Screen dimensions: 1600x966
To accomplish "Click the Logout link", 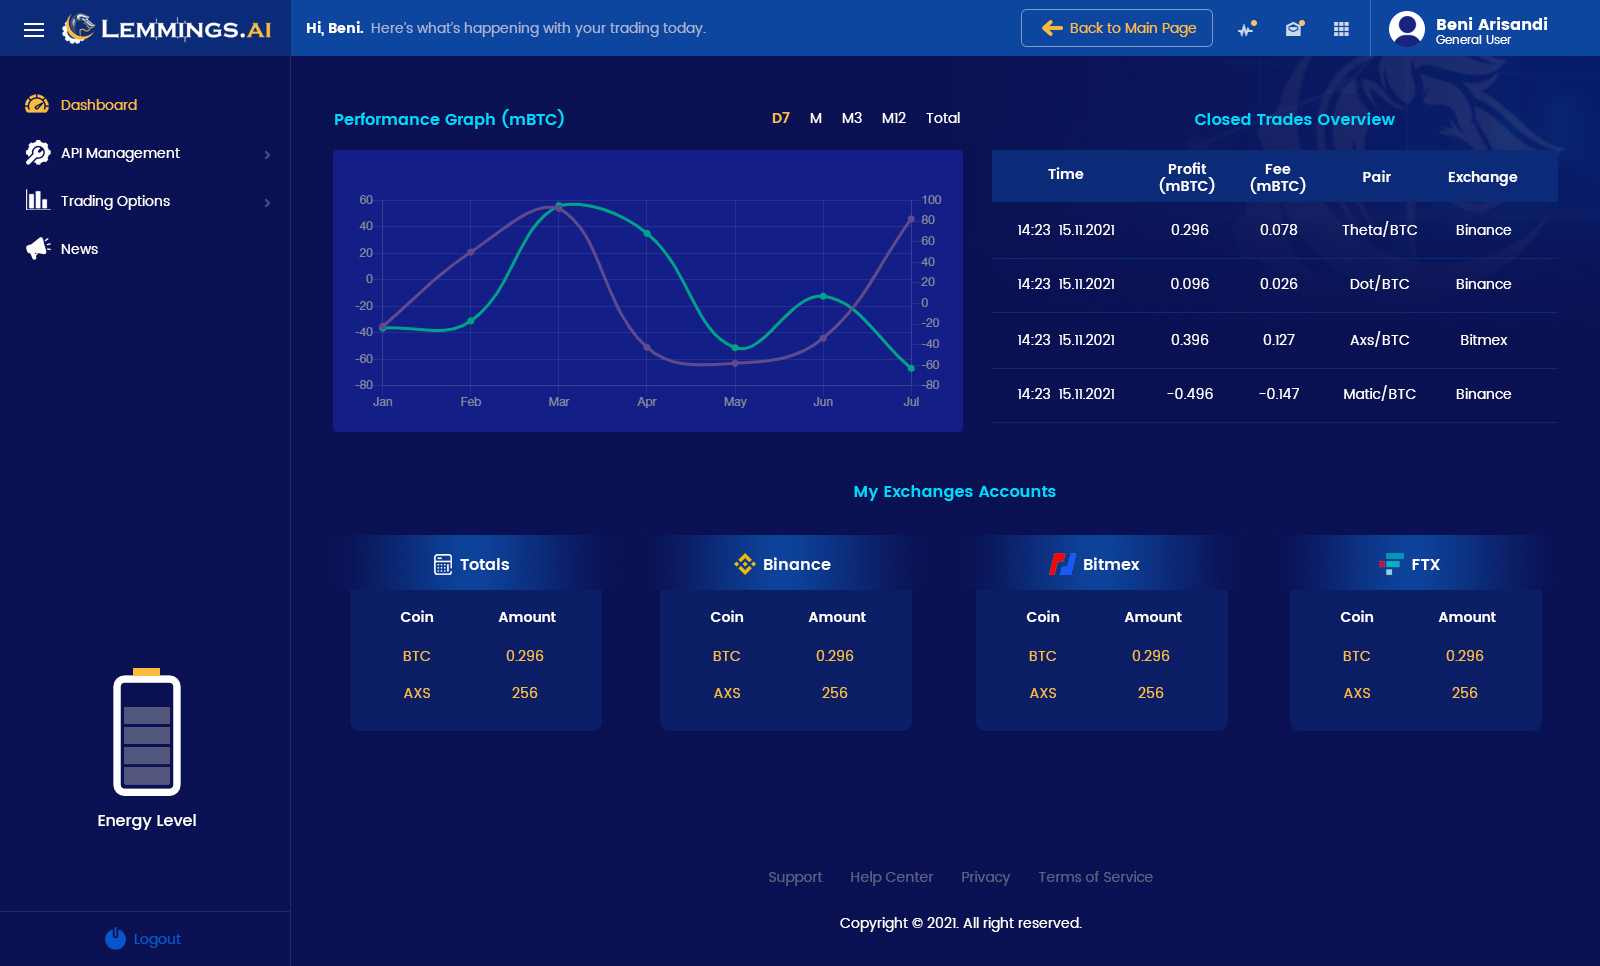I will pyautogui.click(x=157, y=939).
